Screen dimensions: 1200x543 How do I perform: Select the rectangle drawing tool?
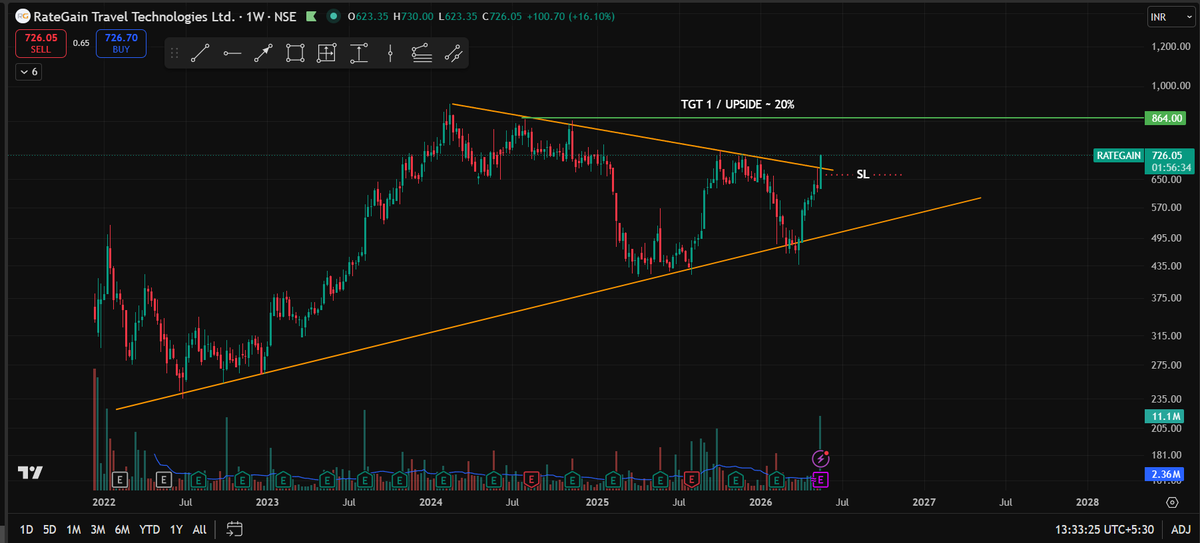295,53
